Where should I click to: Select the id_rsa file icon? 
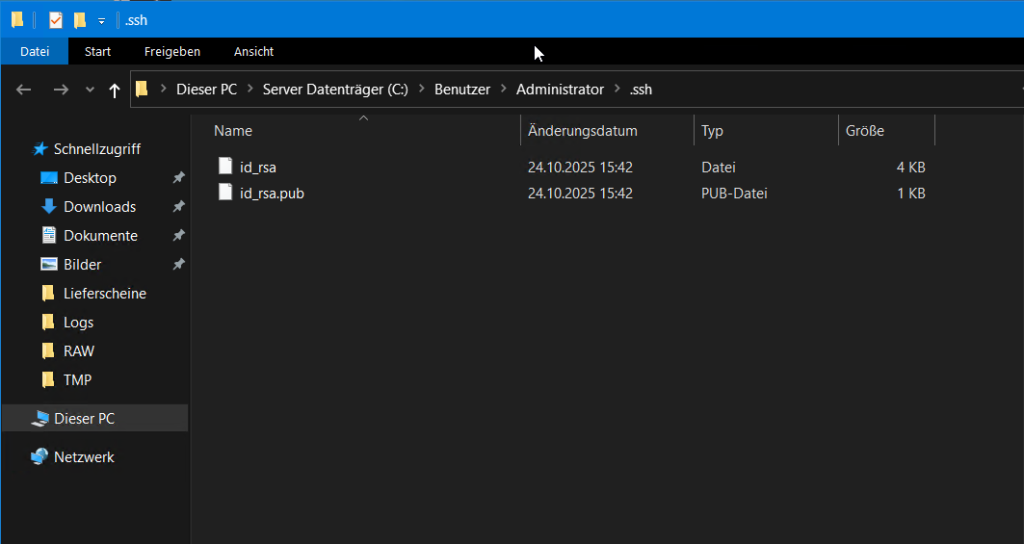225,166
